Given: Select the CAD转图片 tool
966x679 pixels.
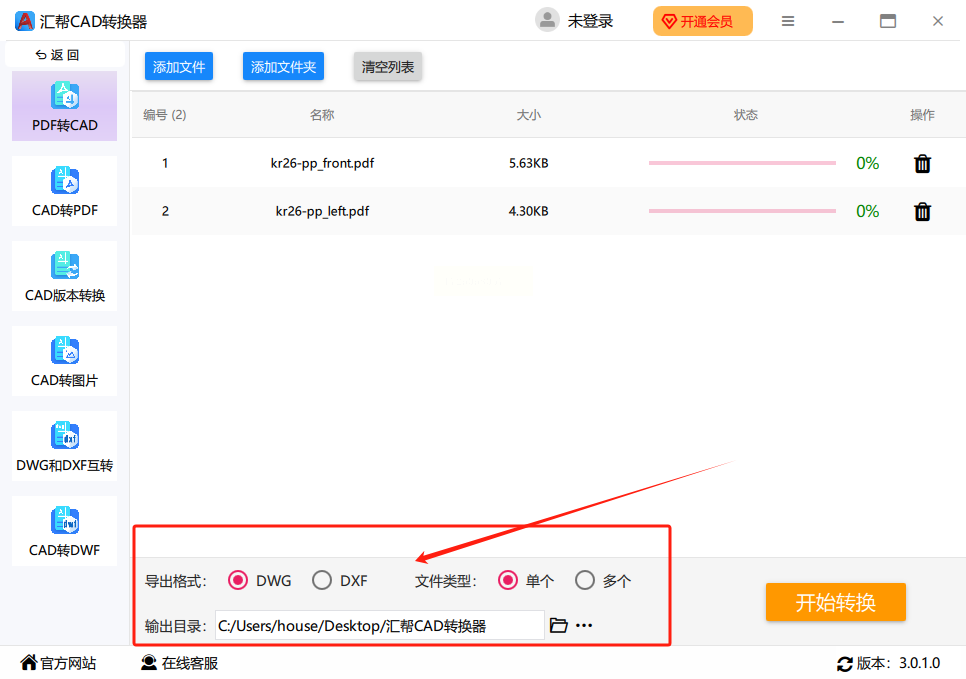Looking at the screenshot, I should point(65,361).
